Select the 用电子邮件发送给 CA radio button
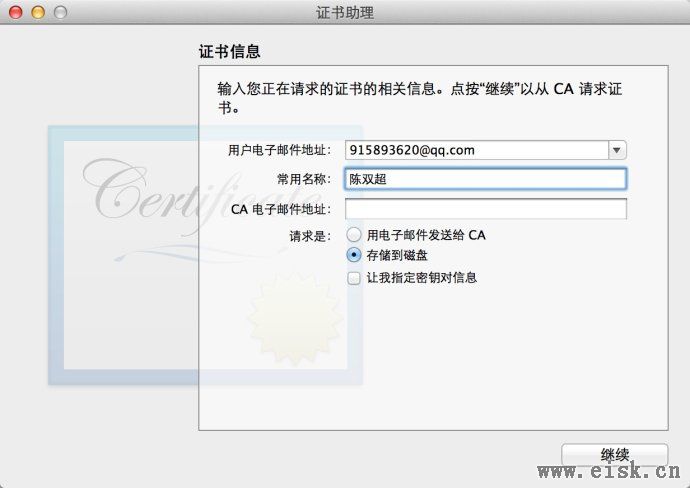The image size is (690, 488). pyautogui.click(x=354, y=235)
